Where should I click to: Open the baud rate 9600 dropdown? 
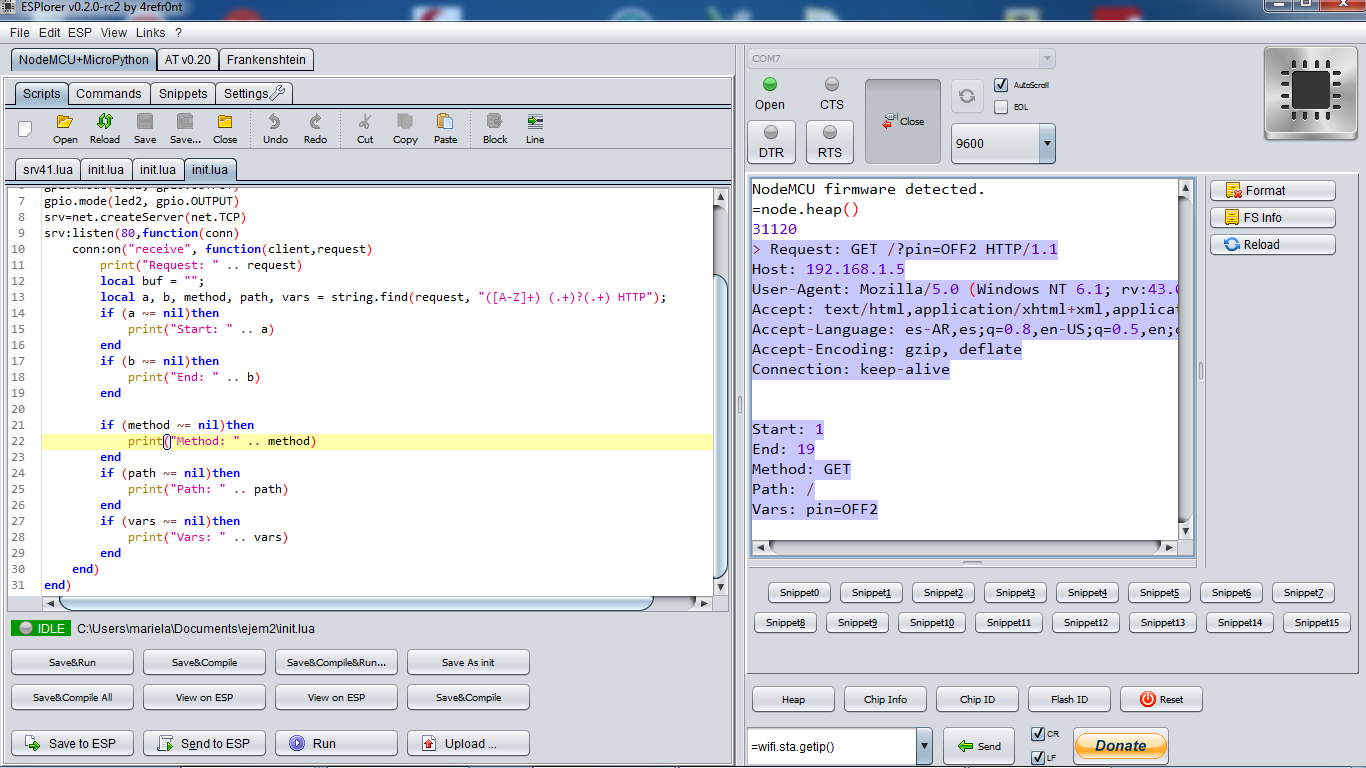pyautogui.click(x=1047, y=143)
